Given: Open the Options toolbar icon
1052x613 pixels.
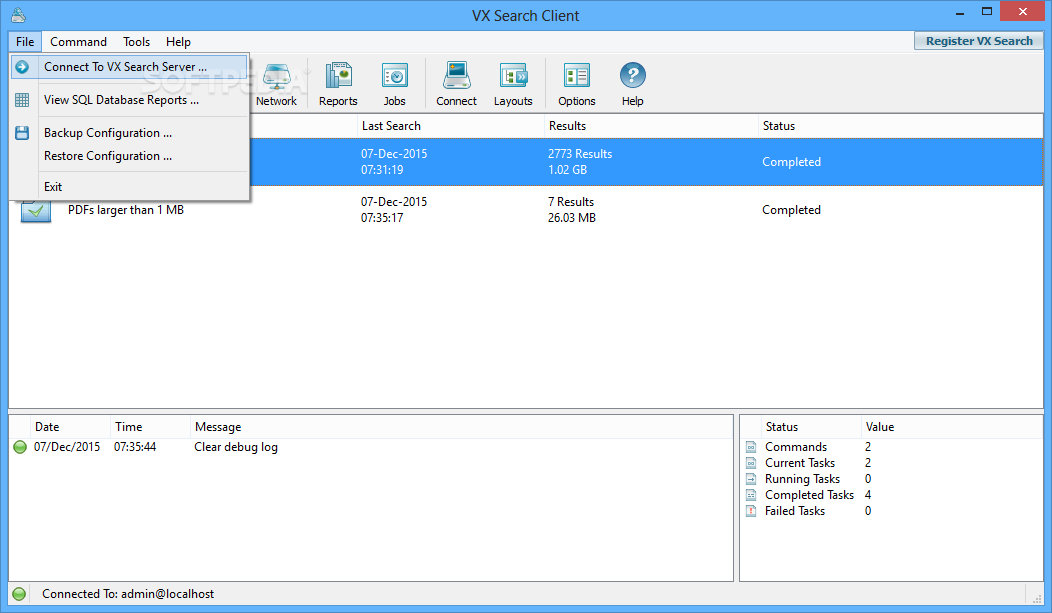Looking at the screenshot, I should [x=576, y=85].
